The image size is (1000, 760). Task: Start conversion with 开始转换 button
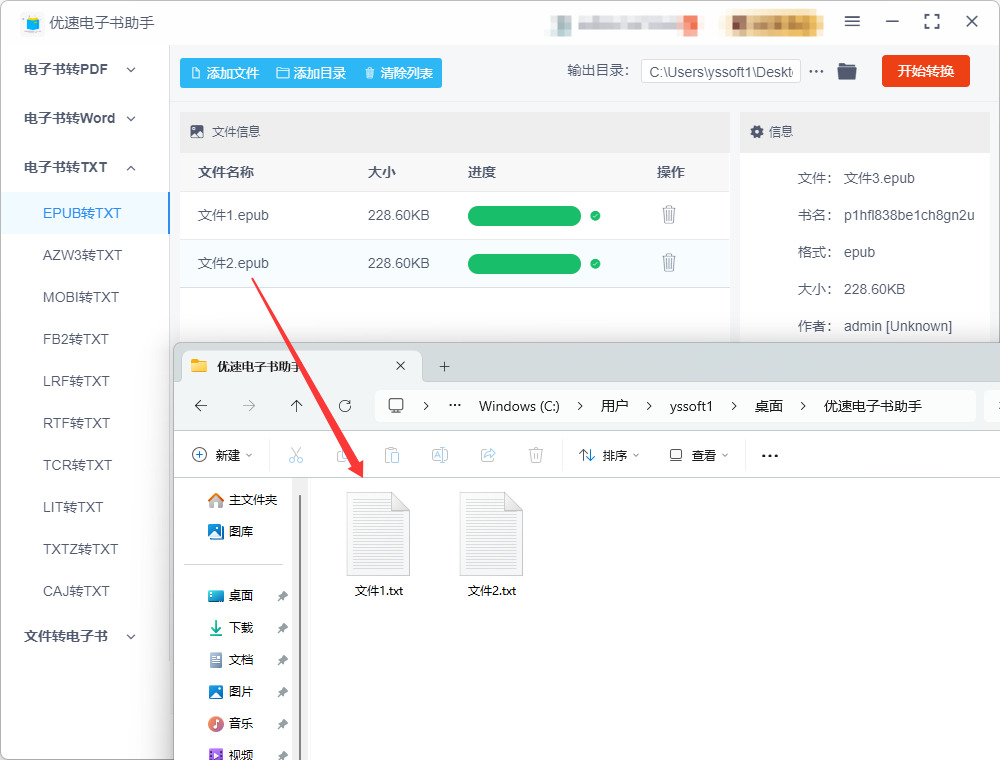(925, 71)
